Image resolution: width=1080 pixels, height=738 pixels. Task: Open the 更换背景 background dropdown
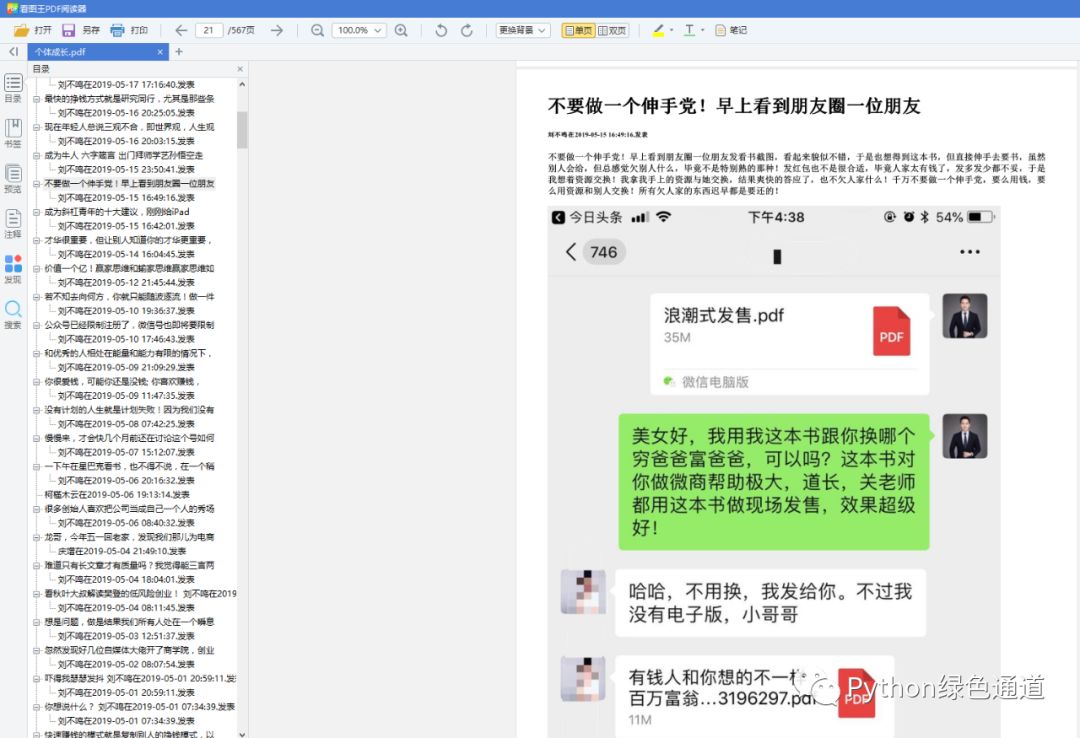523,30
